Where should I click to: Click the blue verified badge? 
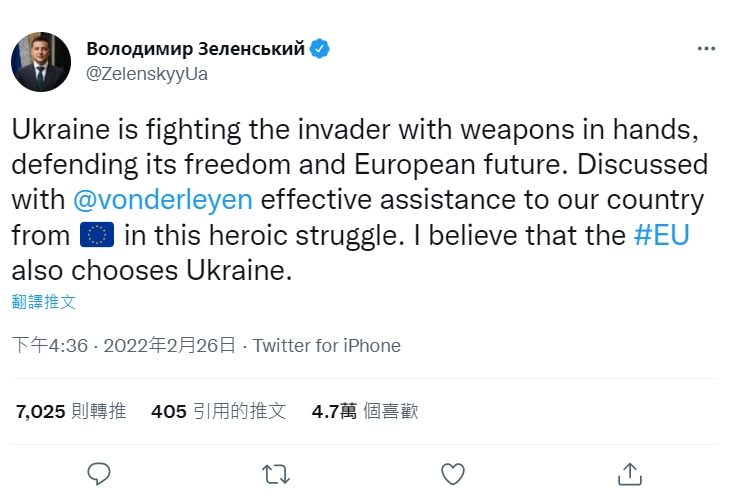coord(320,49)
